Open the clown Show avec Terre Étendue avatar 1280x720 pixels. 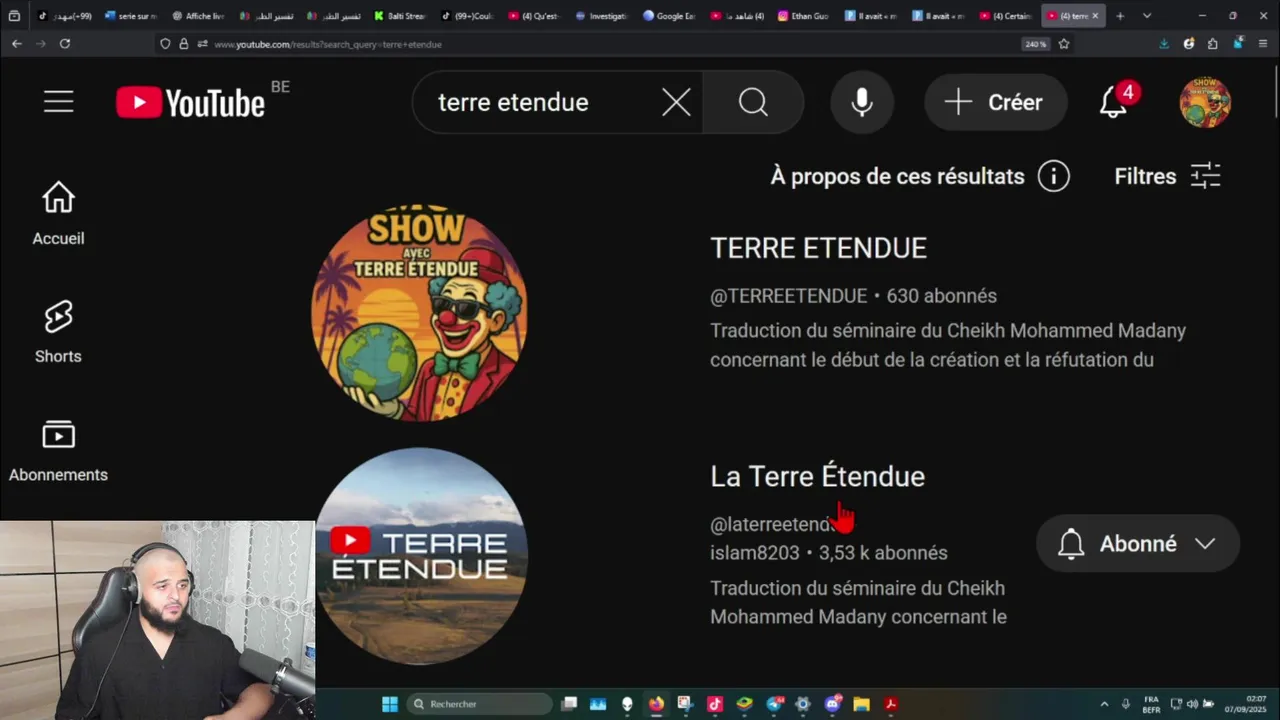click(x=420, y=312)
